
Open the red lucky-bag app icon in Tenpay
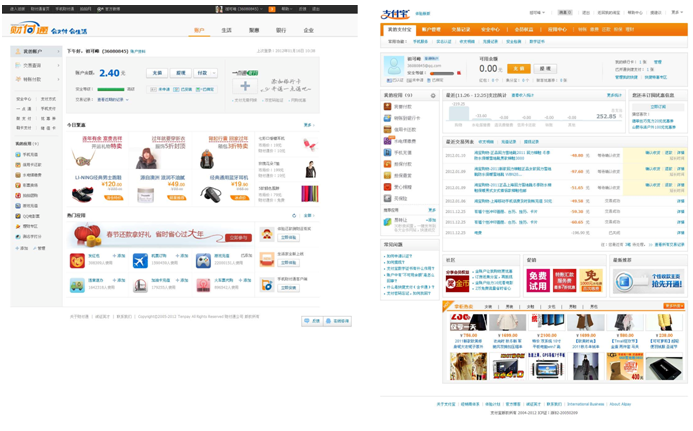77,261
